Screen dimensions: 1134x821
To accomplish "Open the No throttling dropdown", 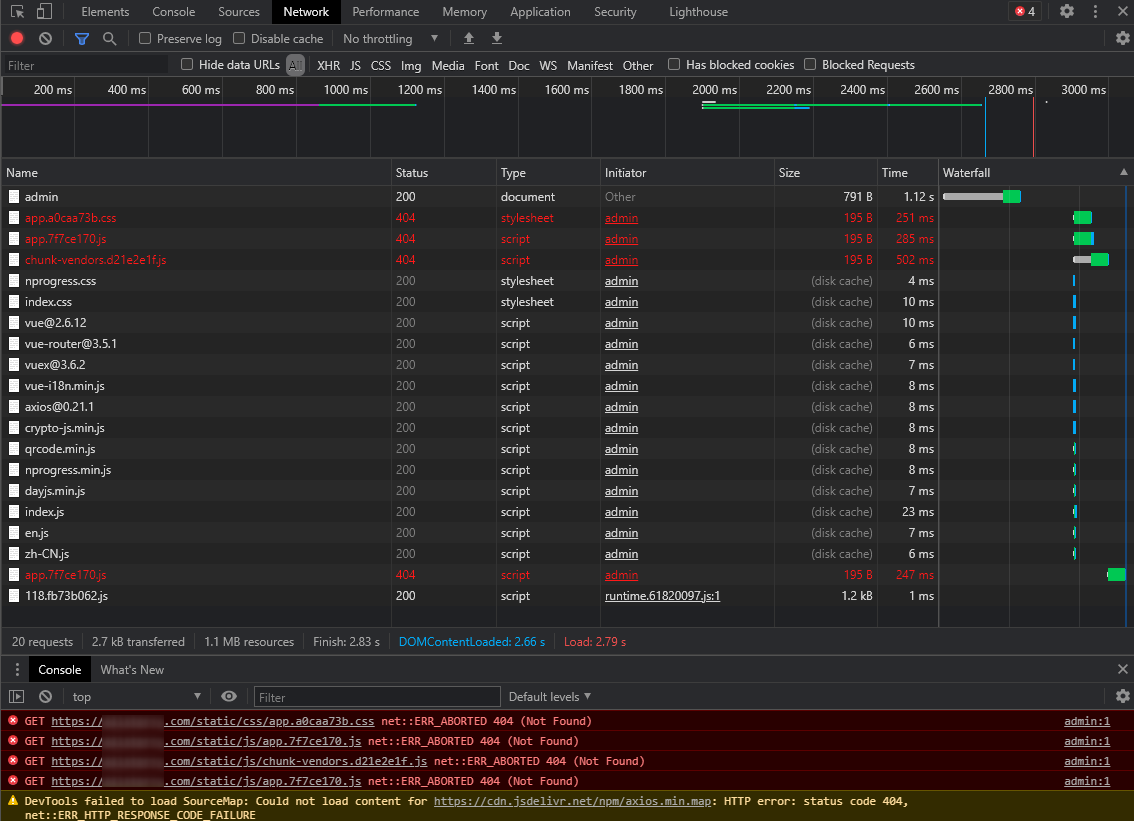I will pos(389,38).
